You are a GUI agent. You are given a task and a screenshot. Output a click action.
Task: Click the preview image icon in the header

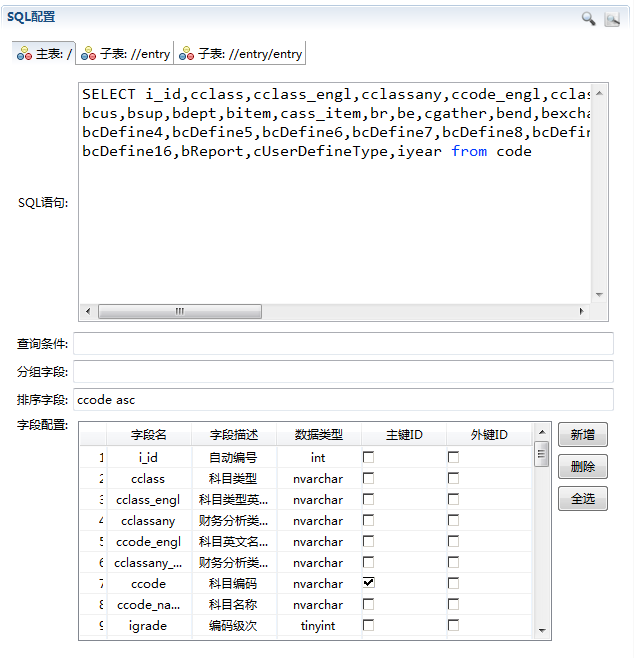(612, 18)
